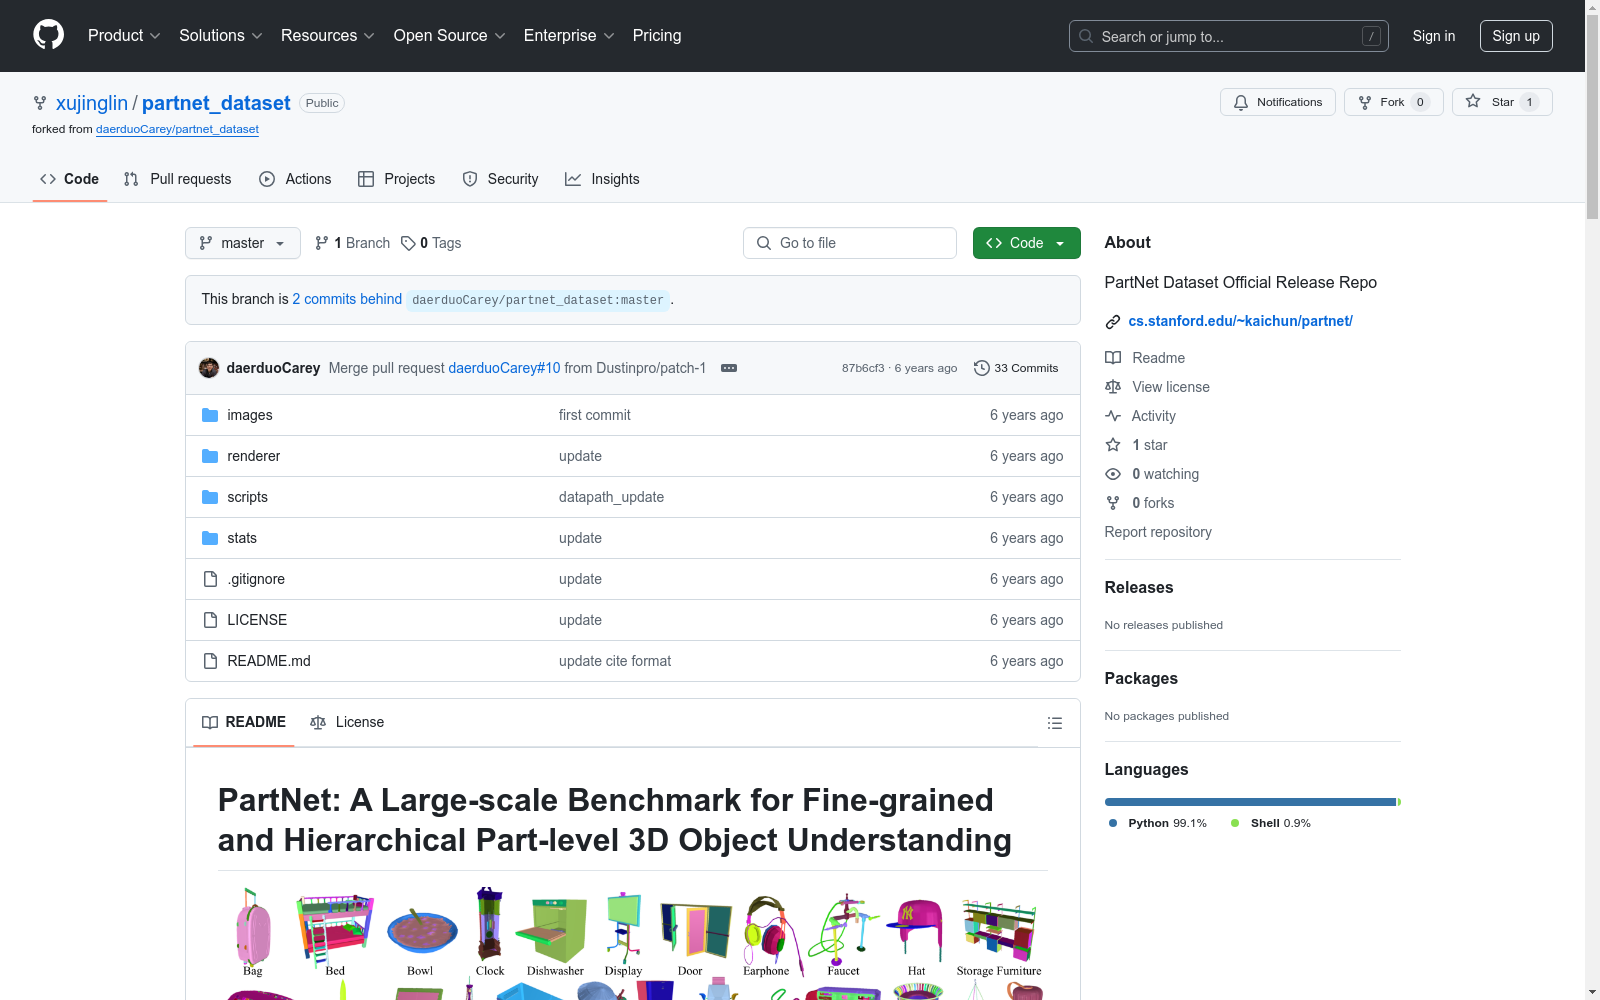Select the License tab in README panel
1600x1000 pixels.
coord(347,722)
